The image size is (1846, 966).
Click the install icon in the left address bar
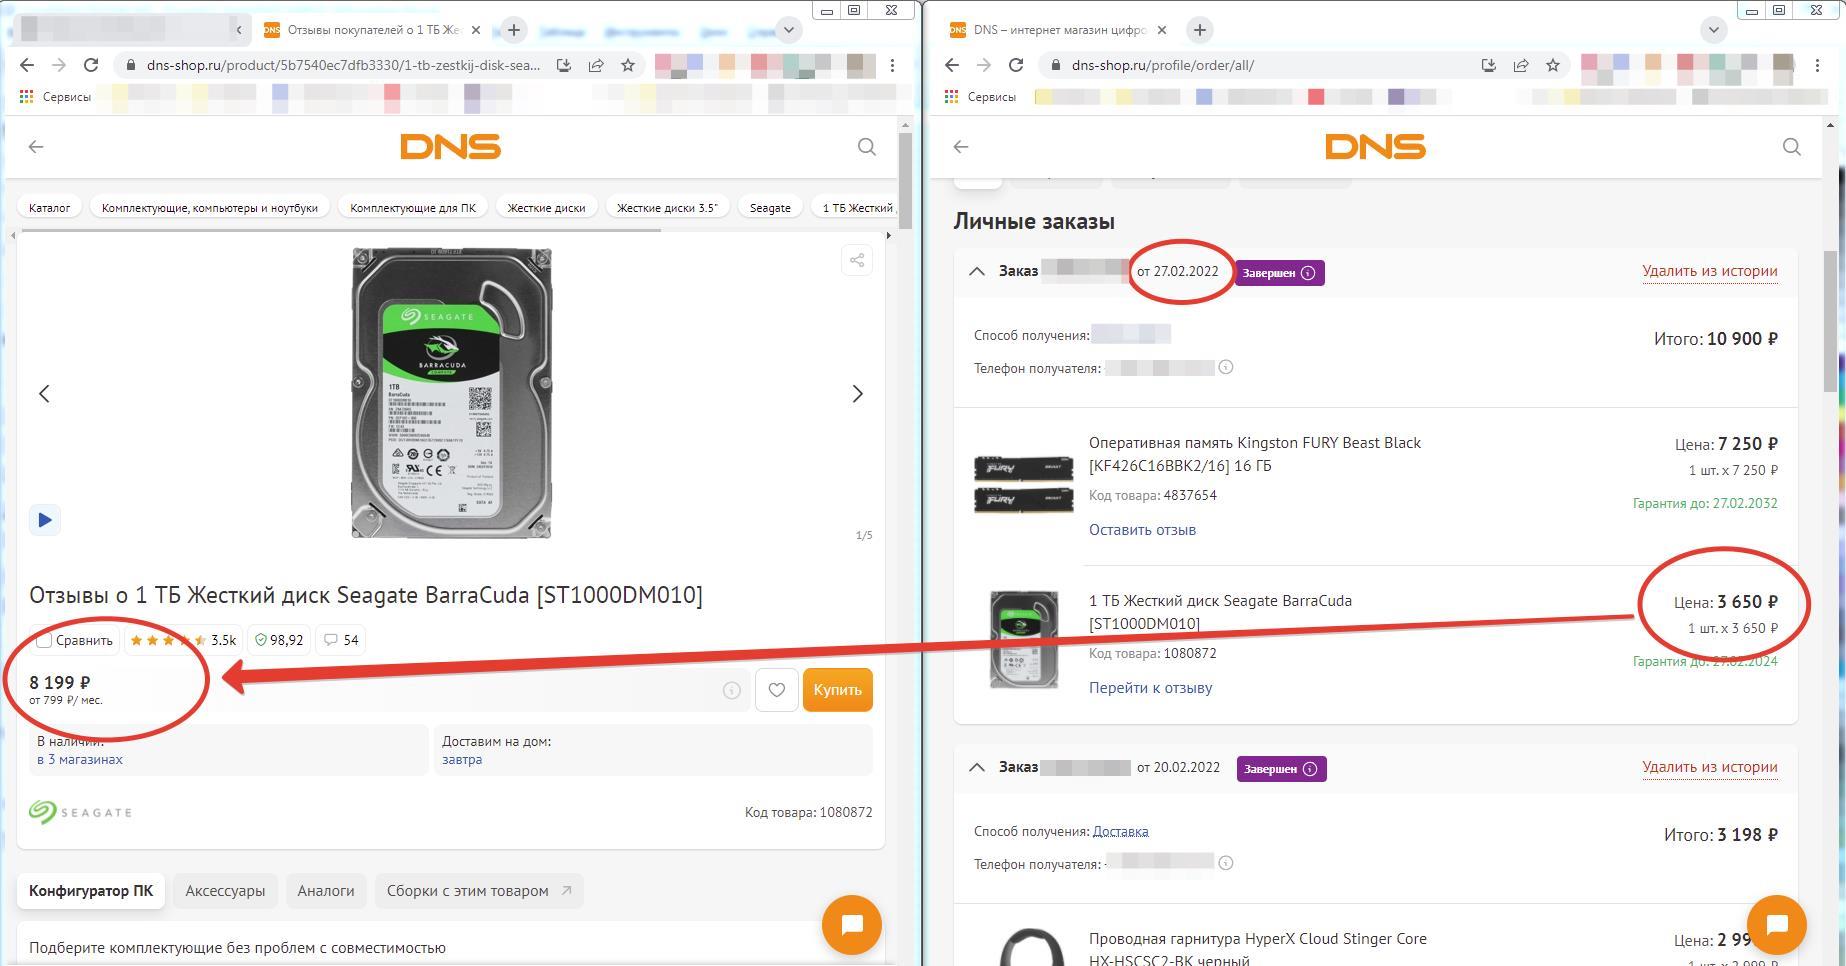click(x=564, y=65)
